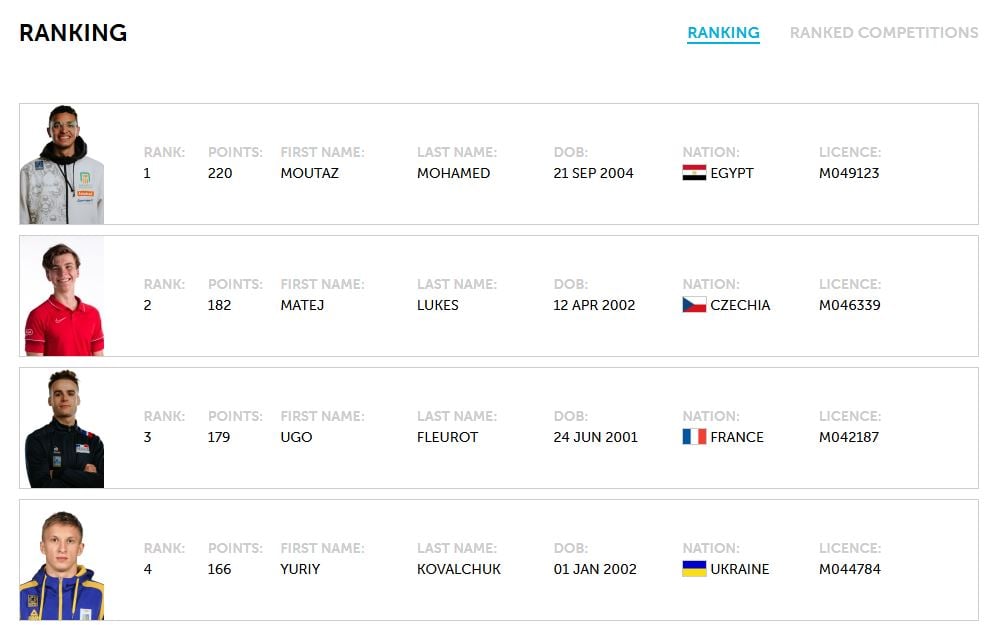1005x625 pixels.
Task: Open Moutaz Mohamed's athlete photo
Action: tap(62, 164)
